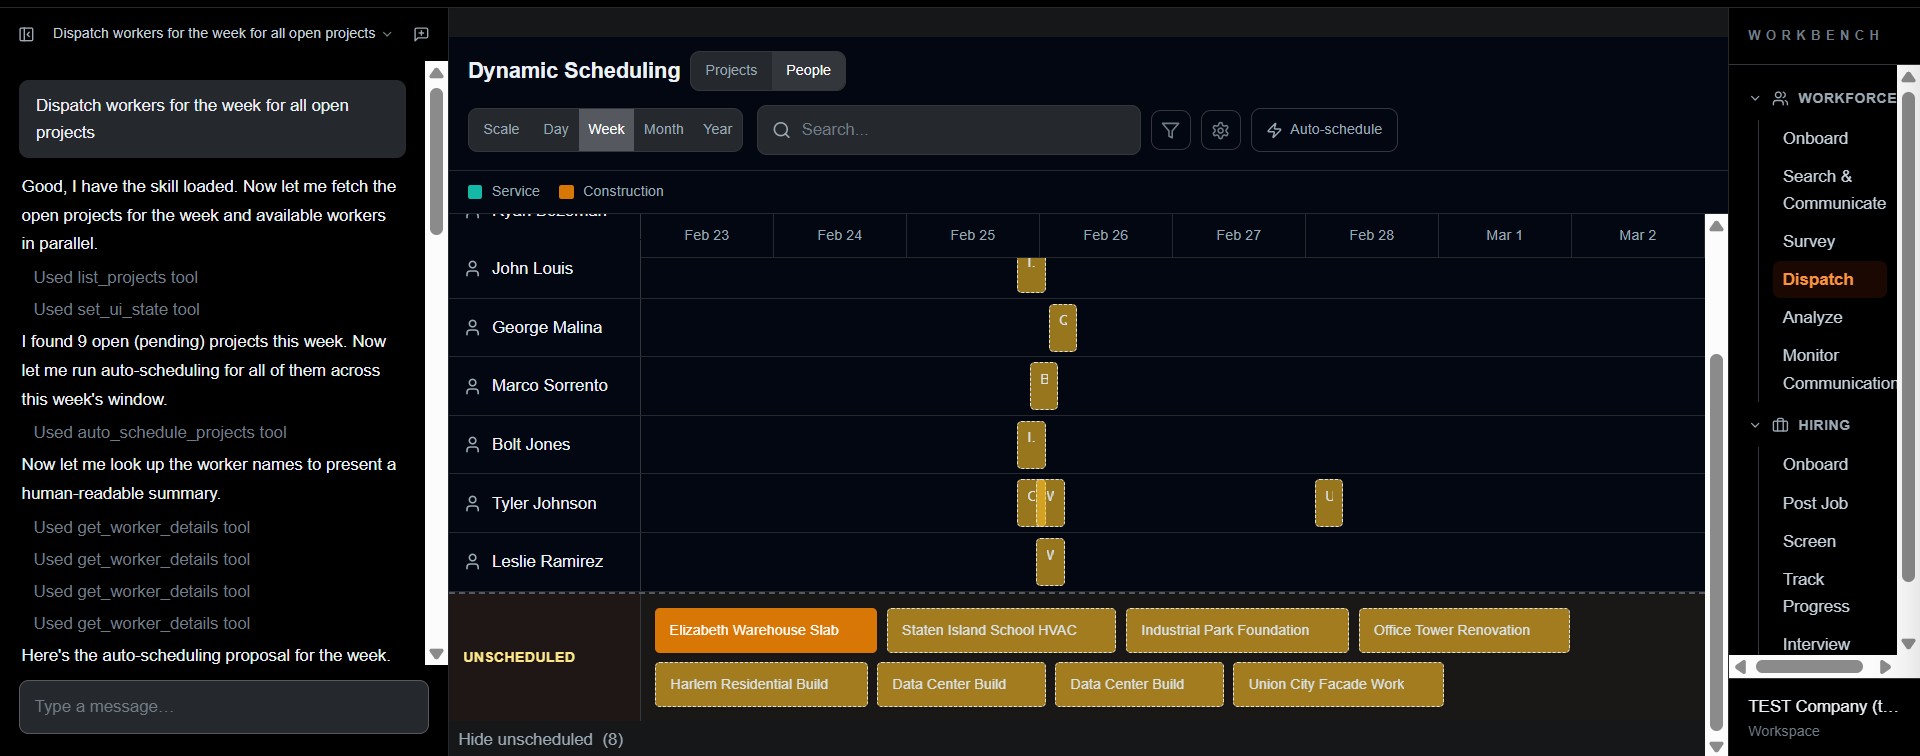
Task: Open Monitor Communication page
Action: coord(1835,369)
